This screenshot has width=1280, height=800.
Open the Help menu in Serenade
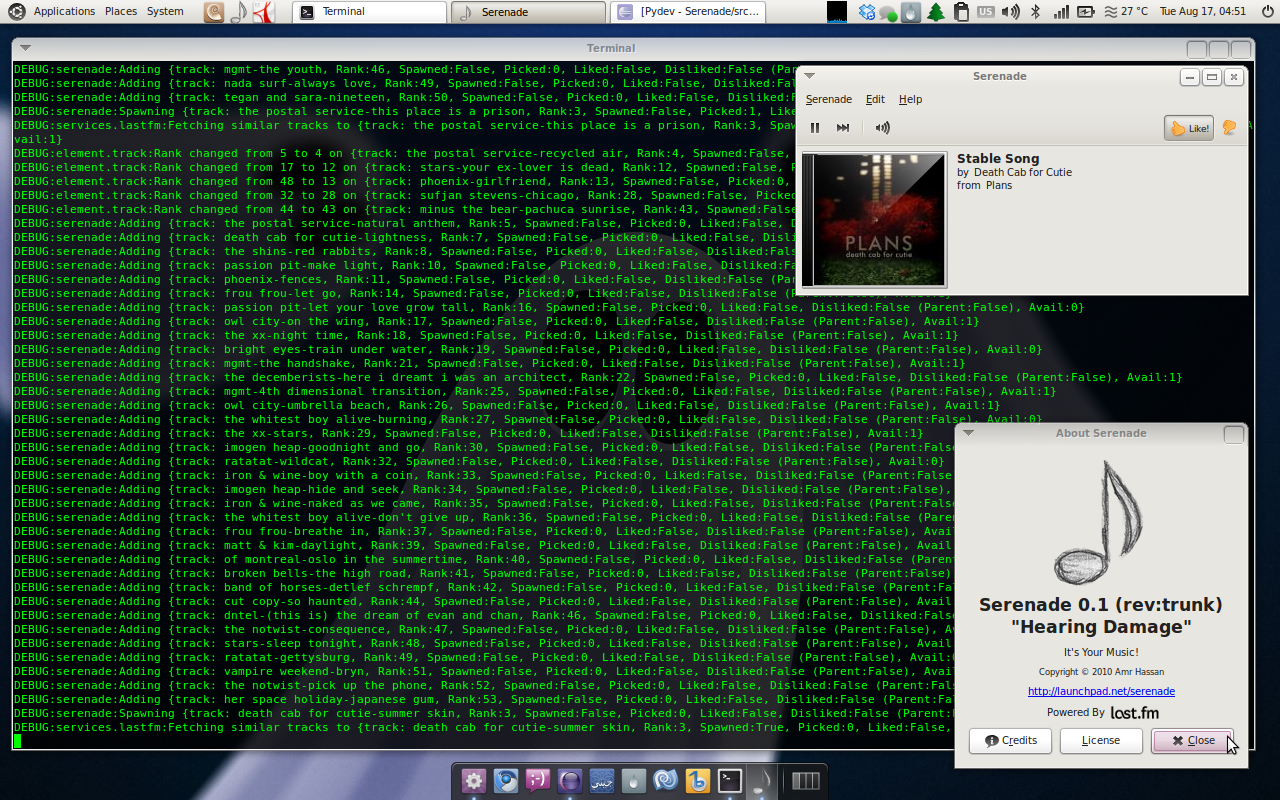point(910,99)
